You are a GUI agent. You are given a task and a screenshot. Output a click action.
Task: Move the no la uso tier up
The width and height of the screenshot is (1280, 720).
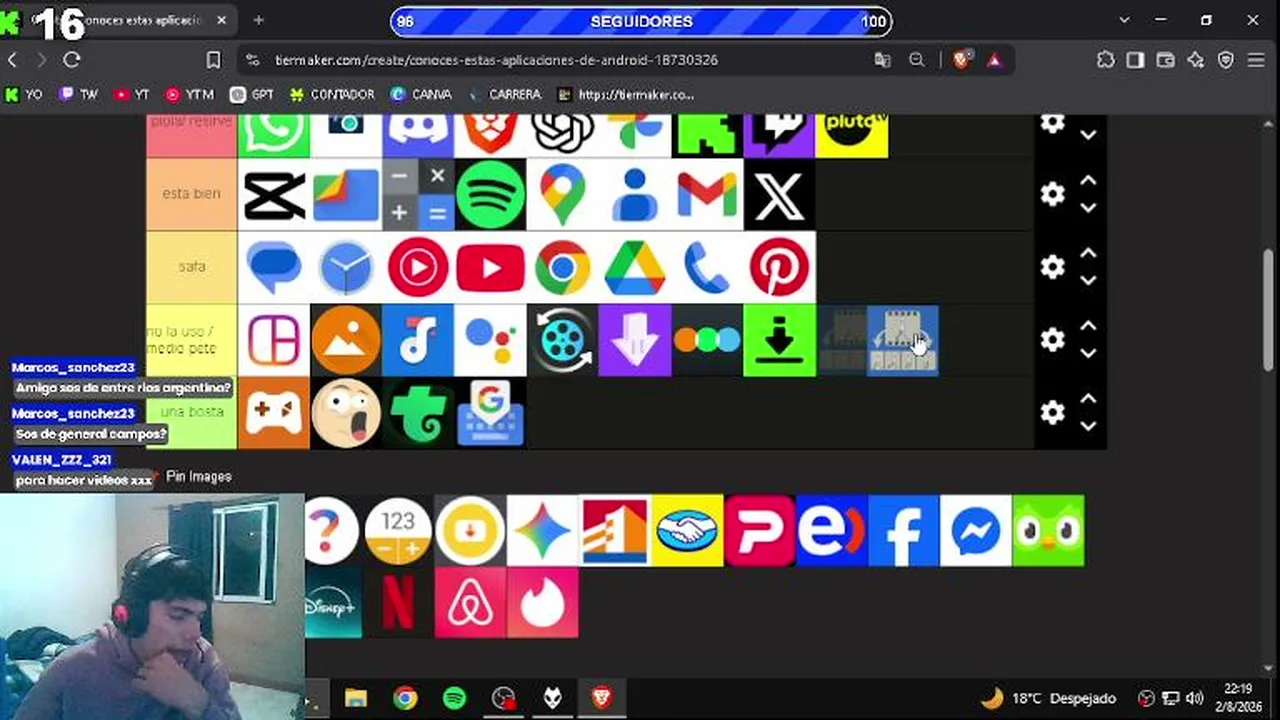1088,327
